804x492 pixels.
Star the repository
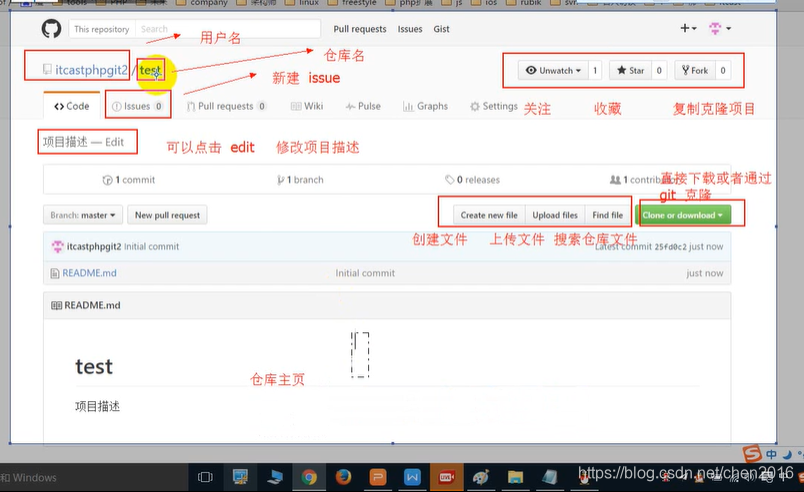click(x=630, y=70)
